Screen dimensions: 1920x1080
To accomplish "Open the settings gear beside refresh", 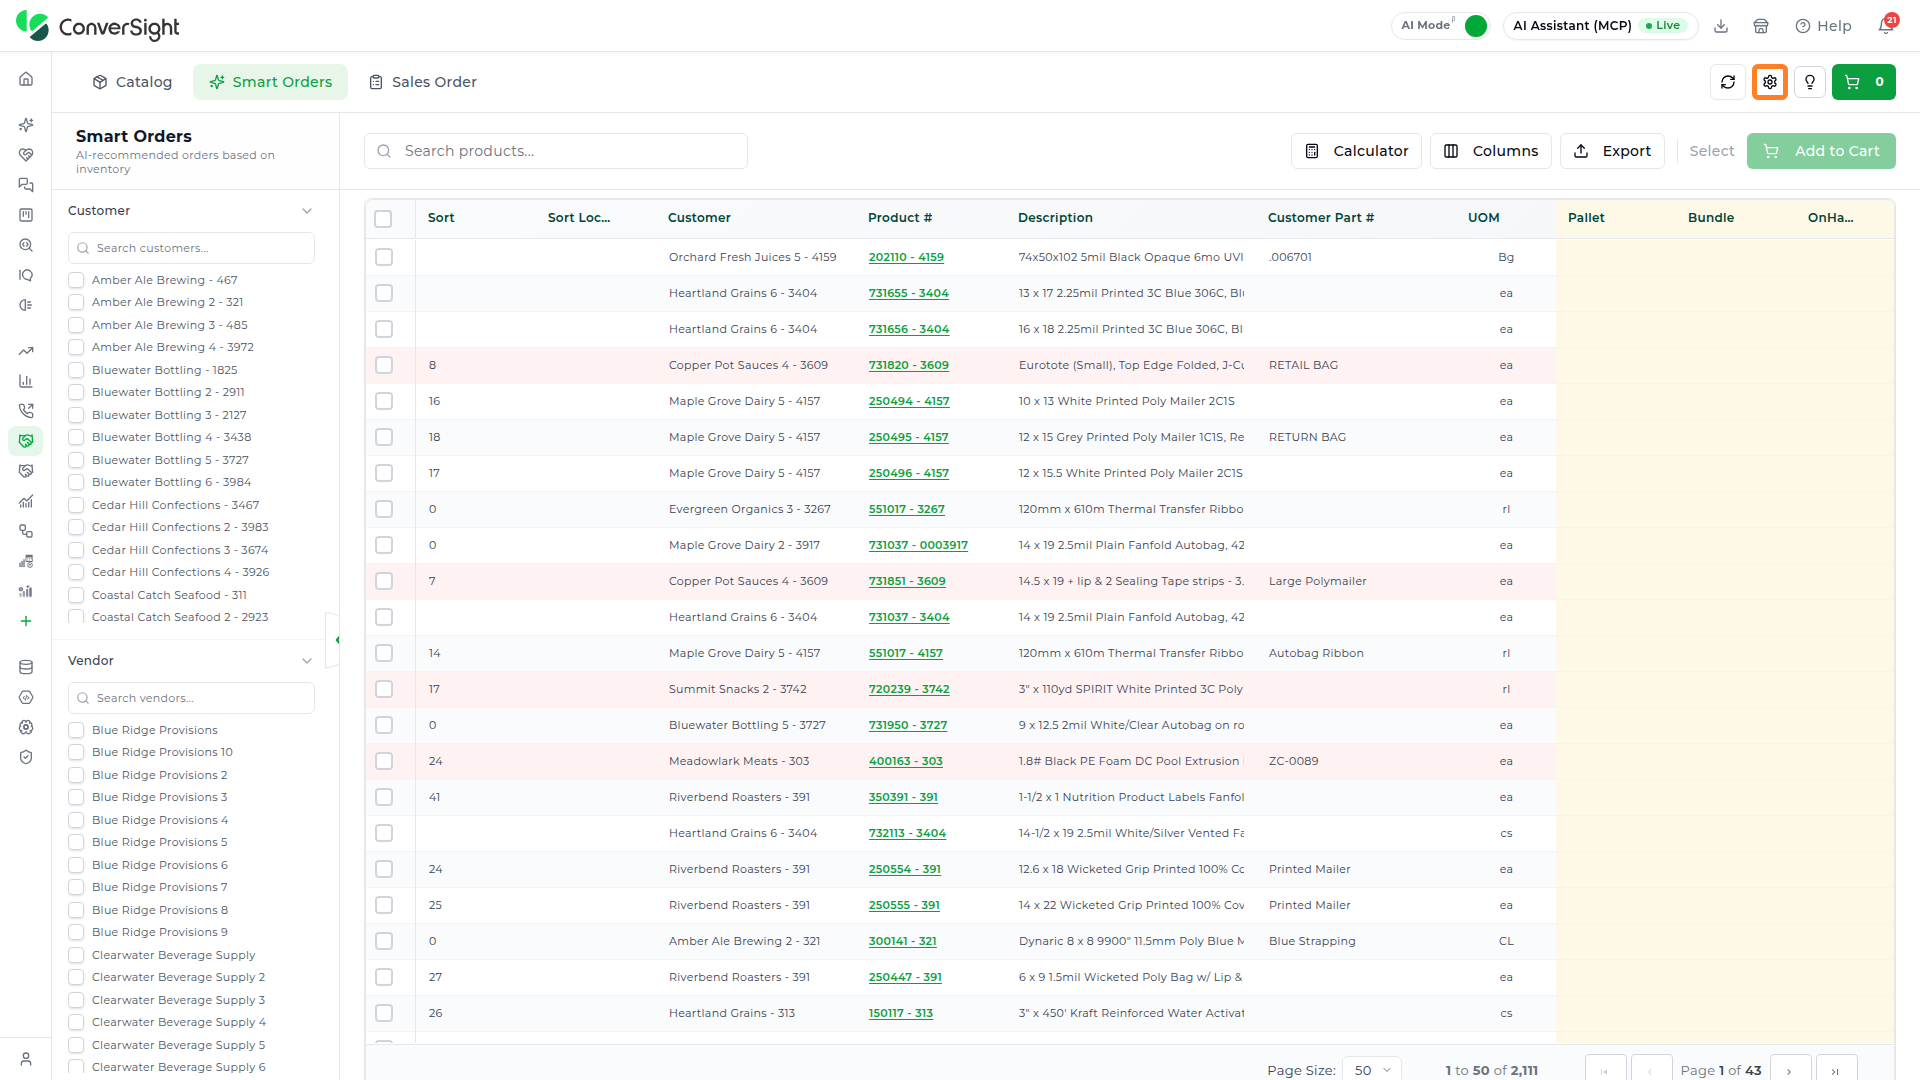I will point(1770,82).
